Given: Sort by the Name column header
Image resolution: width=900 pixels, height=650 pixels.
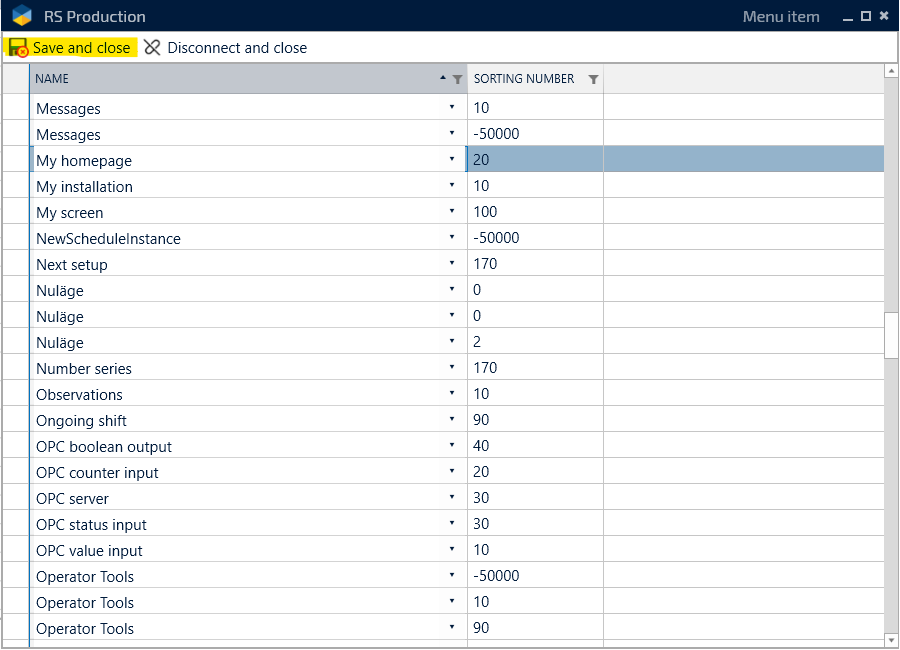Looking at the screenshot, I should pos(230,79).
